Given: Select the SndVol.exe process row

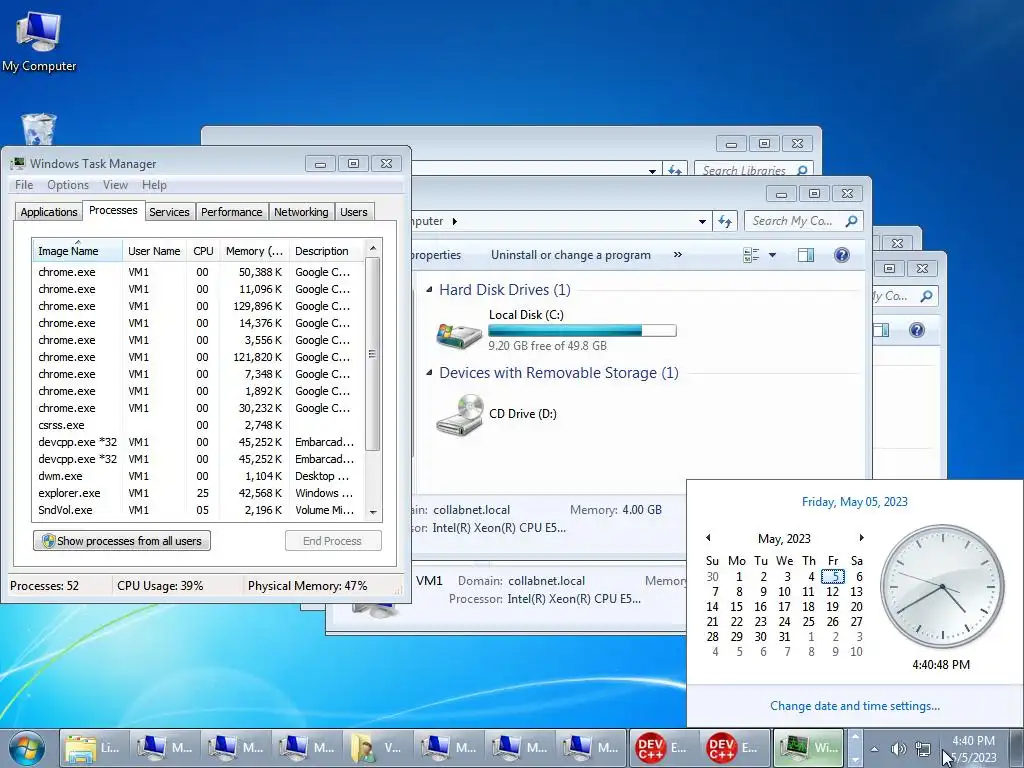Looking at the screenshot, I should click(x=199, y=510).
